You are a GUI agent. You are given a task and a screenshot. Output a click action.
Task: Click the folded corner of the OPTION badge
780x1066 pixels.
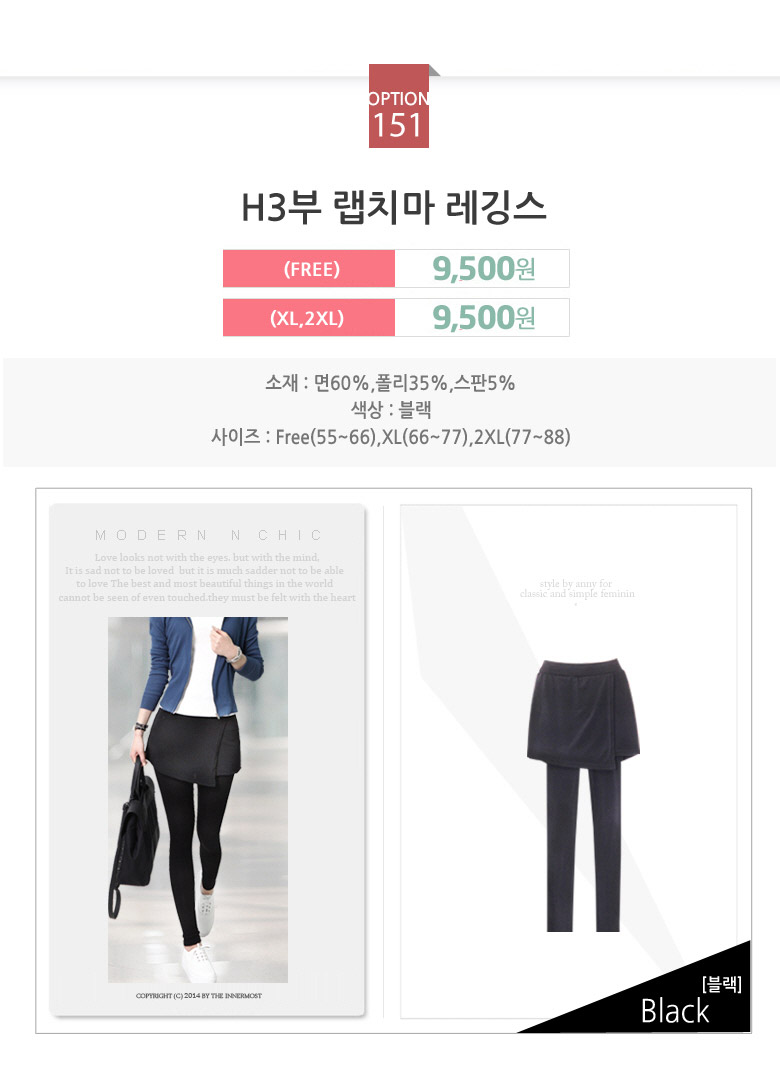435,70
